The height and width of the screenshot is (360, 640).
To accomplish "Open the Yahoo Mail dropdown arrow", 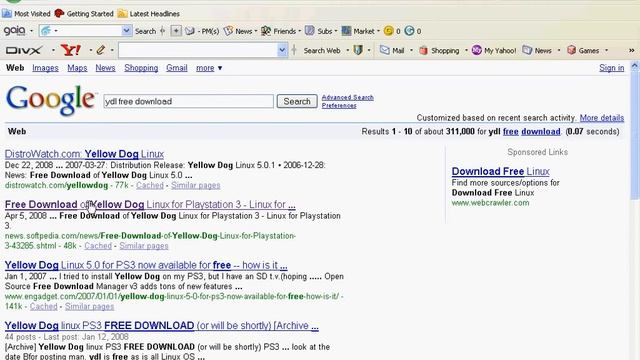I will coord(411,51).
